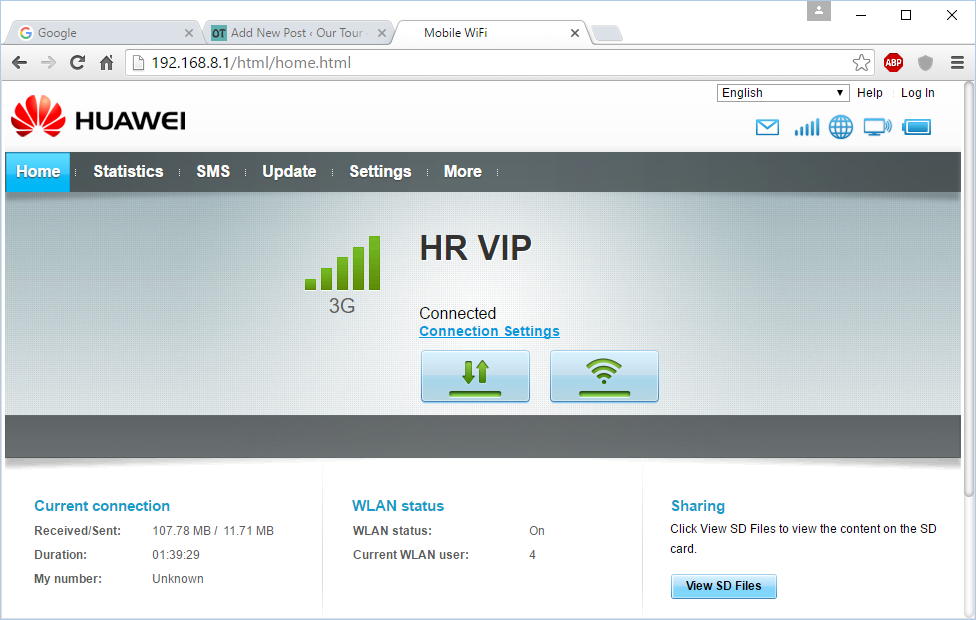The width and height of the screenshot is (976, 620).
Task: Open the SMS inbox envelope icon
Action: tap(767, 127)
